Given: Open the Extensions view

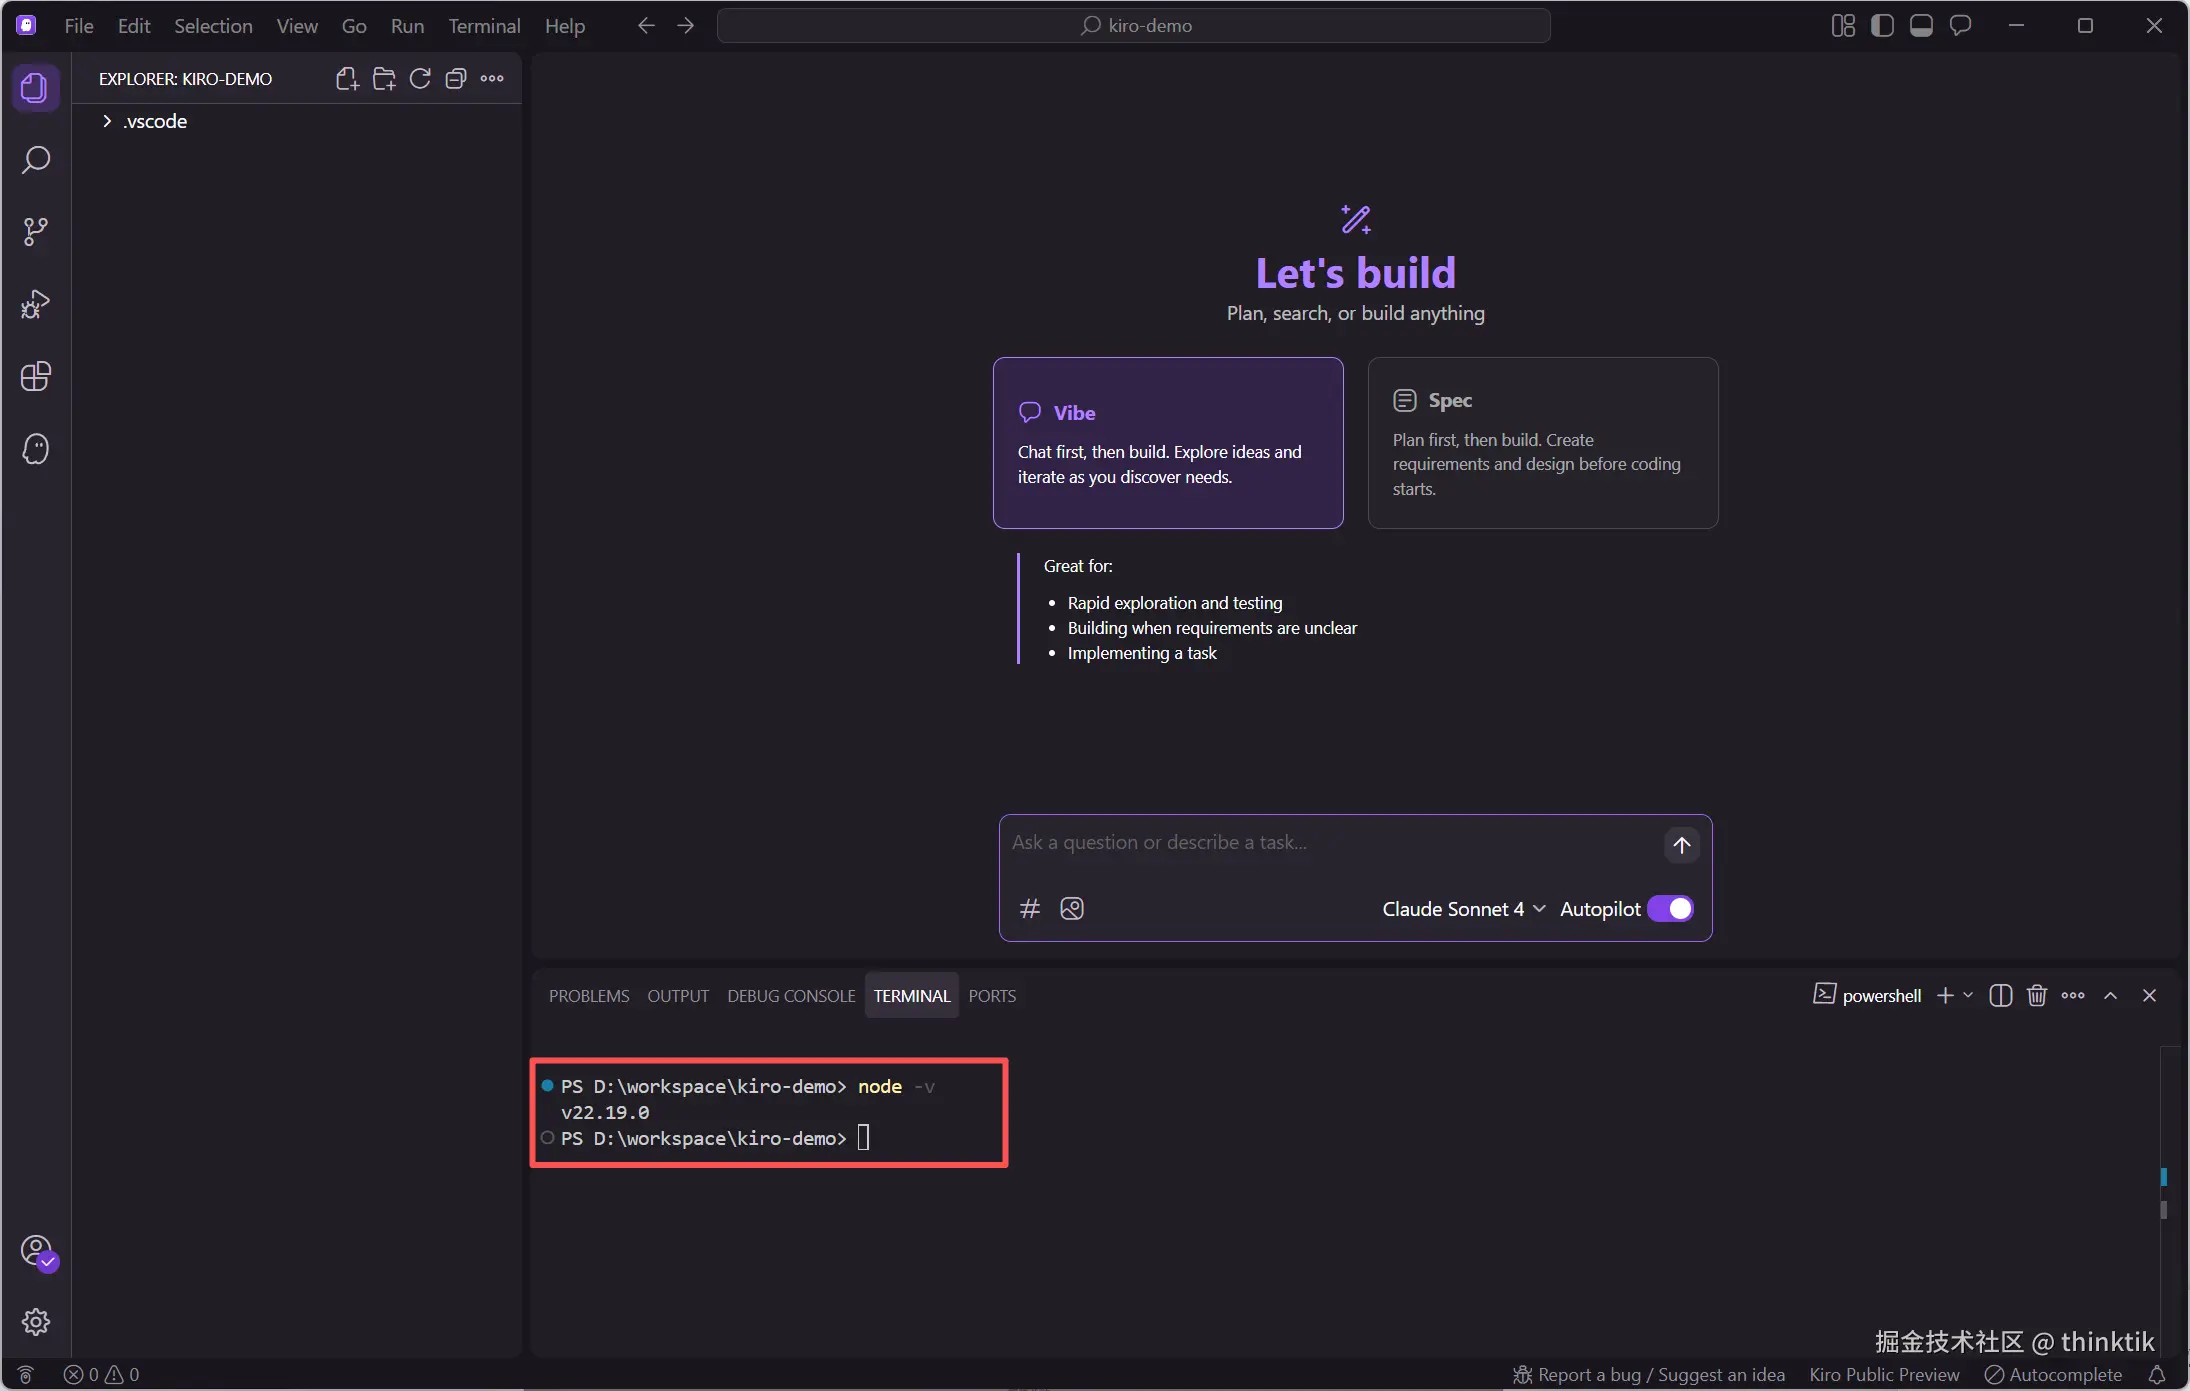Looking at the screenshot, I should click(36, 377).
